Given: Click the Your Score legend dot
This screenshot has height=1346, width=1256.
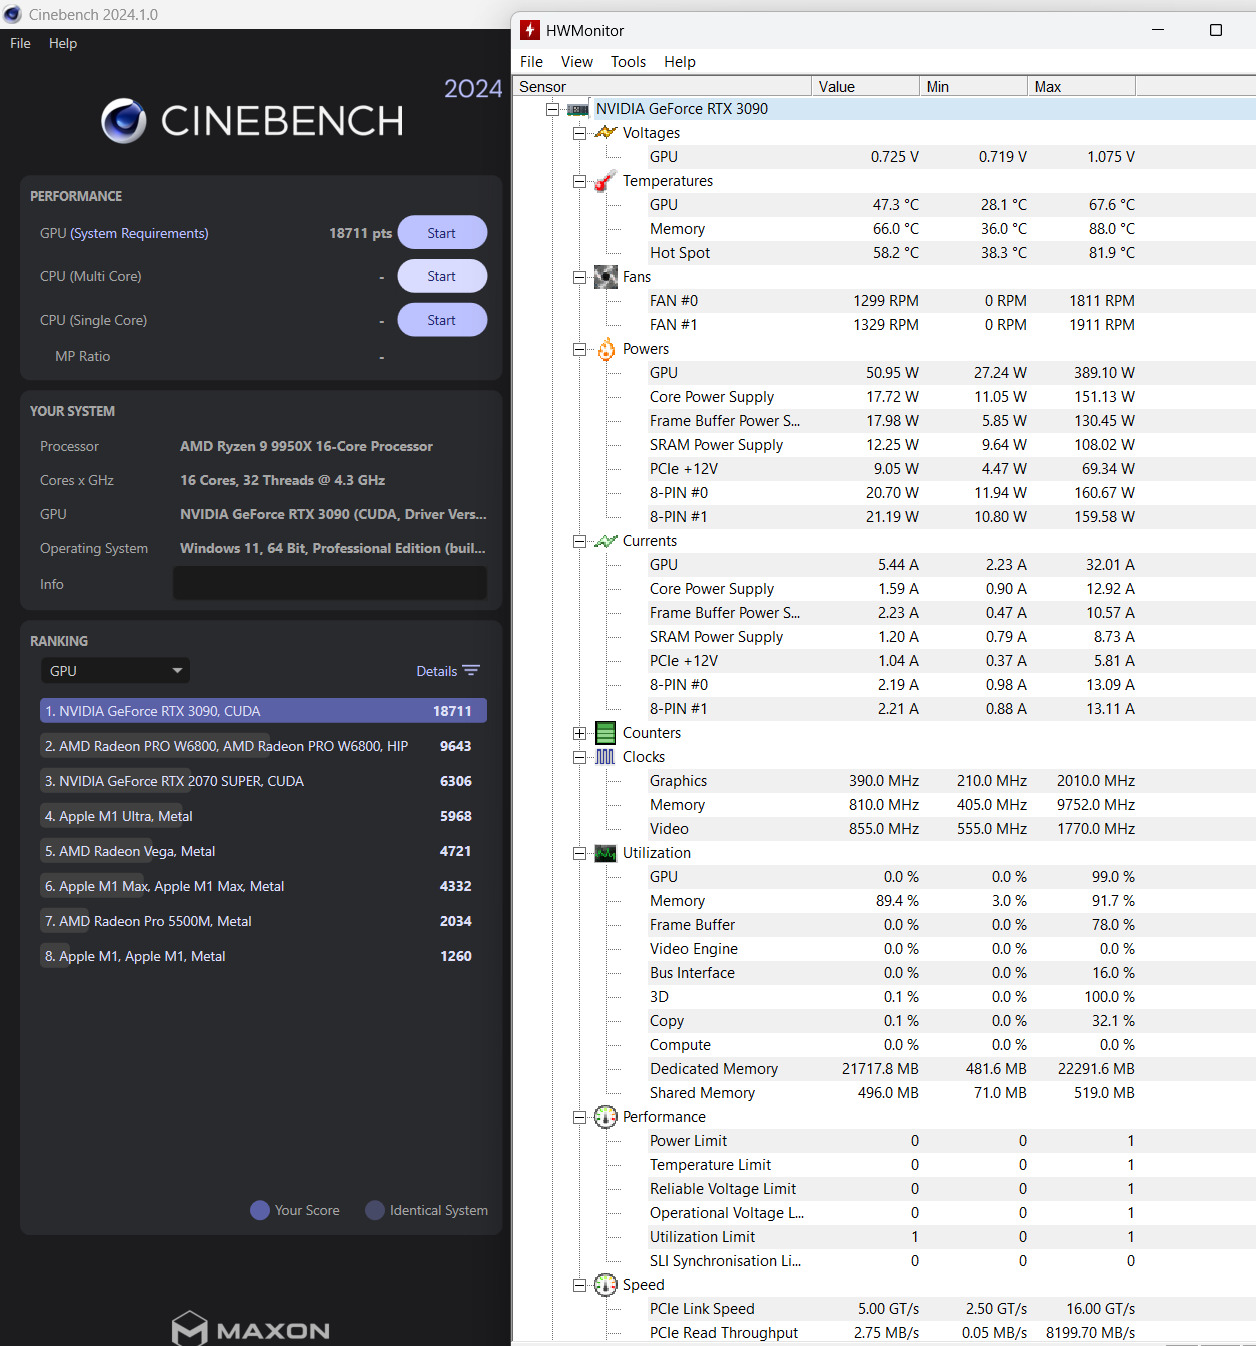Looking at the screenshot, I should tap(260, 1210).
